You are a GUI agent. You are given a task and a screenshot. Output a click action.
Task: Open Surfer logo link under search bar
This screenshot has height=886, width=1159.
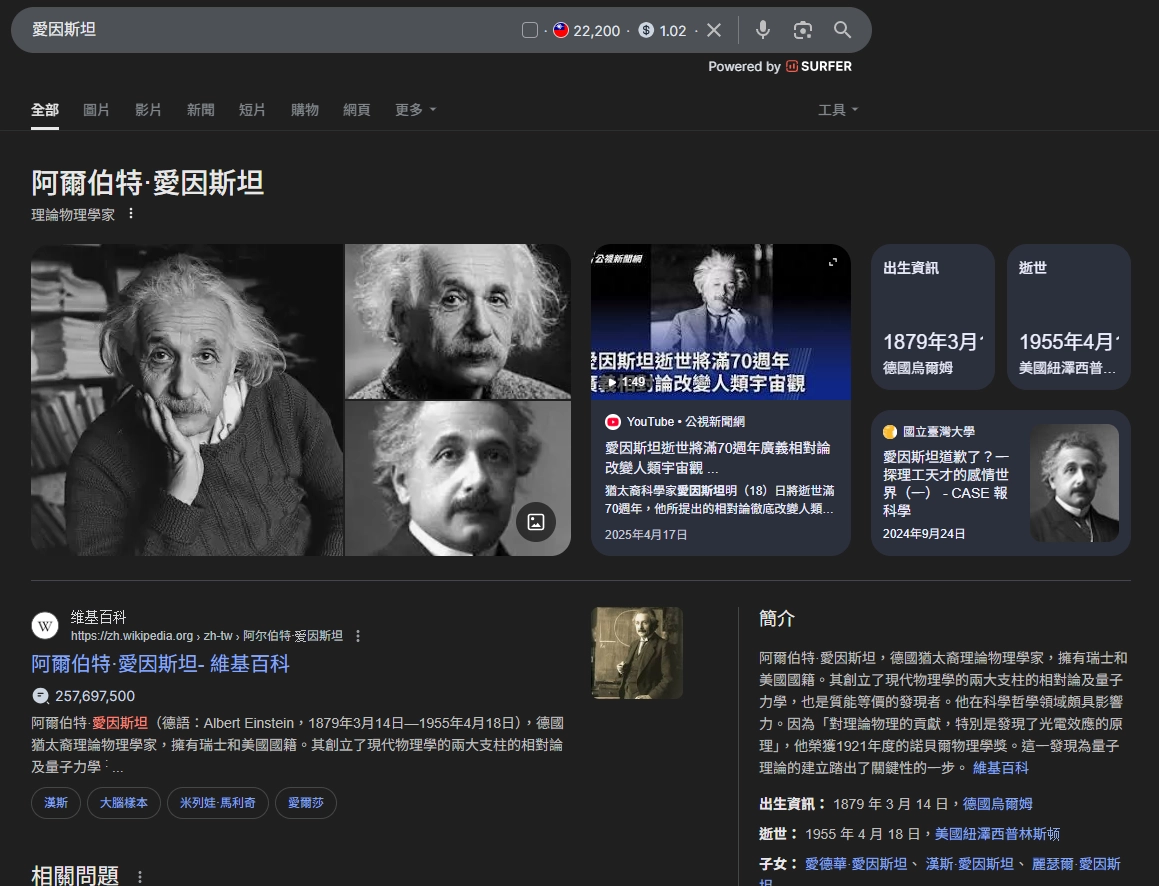pos(819,67)
